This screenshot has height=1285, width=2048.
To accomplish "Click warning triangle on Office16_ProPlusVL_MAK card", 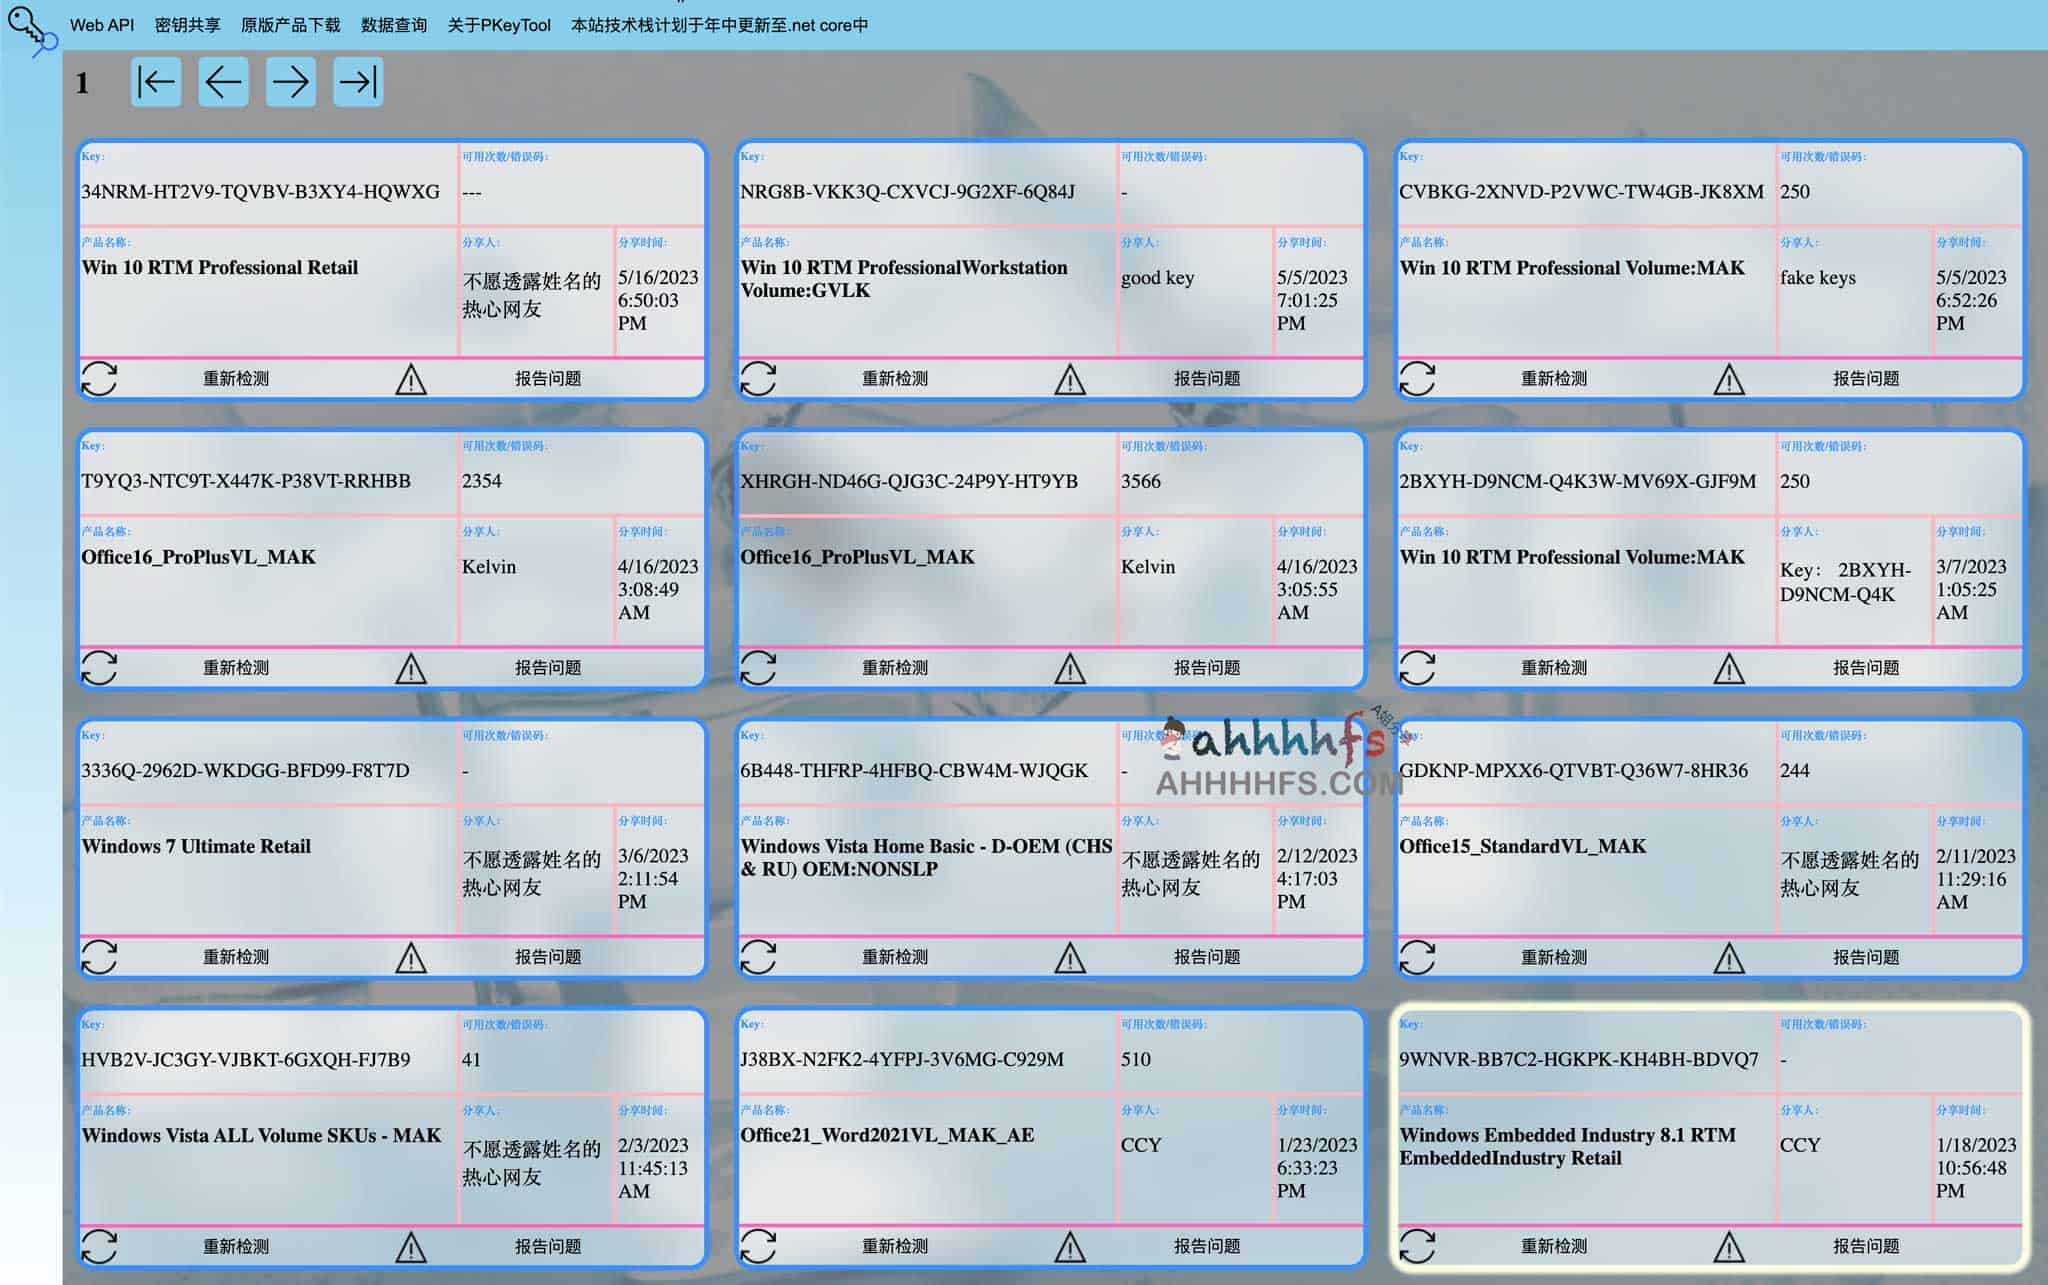I will pyautogui.click(x=410, y=668).
